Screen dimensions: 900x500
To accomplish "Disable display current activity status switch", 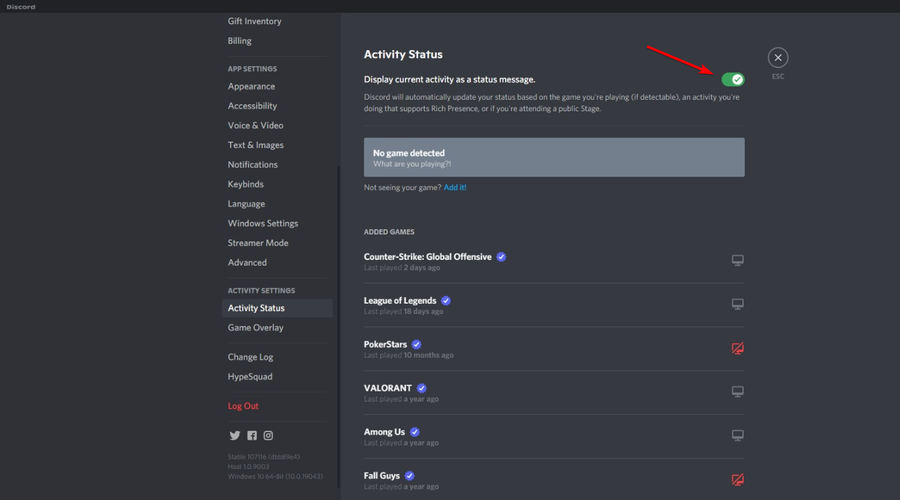I will coord(733,79).
